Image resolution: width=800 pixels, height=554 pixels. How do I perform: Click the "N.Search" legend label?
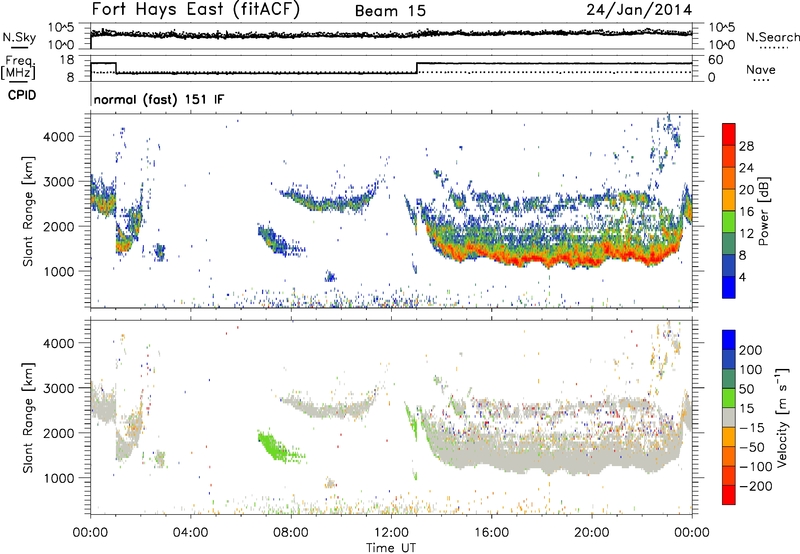tap(772, 37)
